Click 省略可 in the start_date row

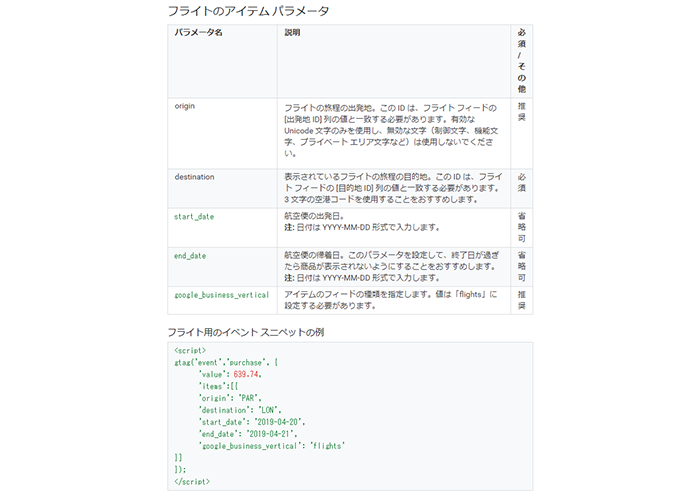coord(521,227)
